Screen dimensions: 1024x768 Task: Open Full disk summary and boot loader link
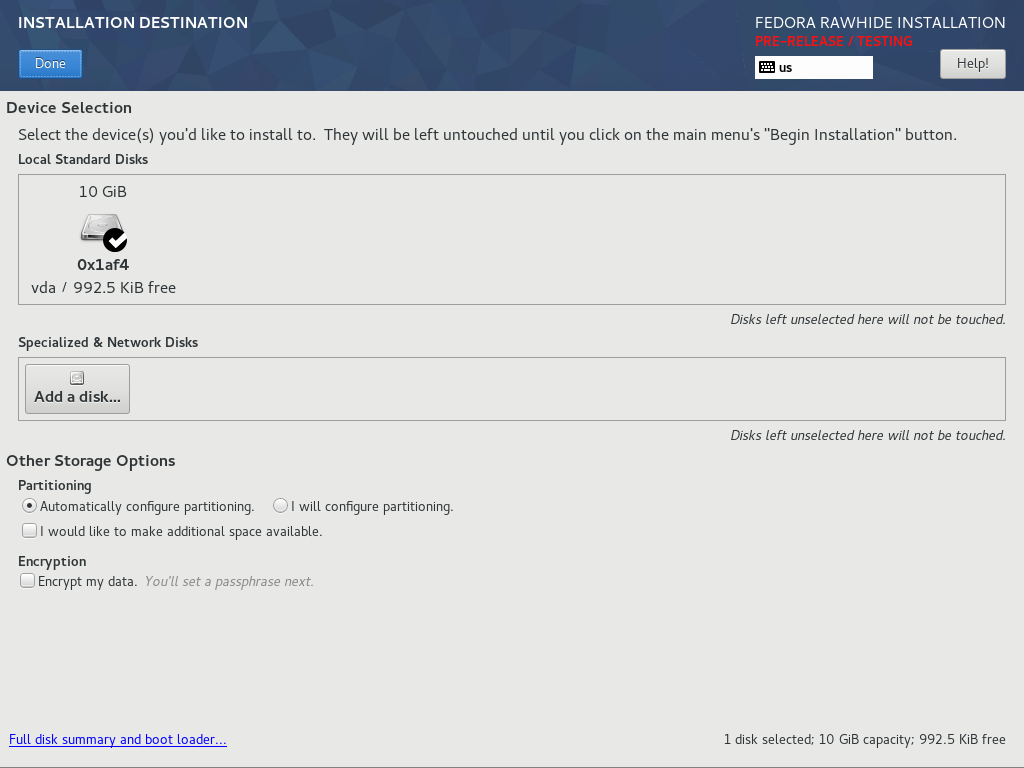[x=118, y=739]
